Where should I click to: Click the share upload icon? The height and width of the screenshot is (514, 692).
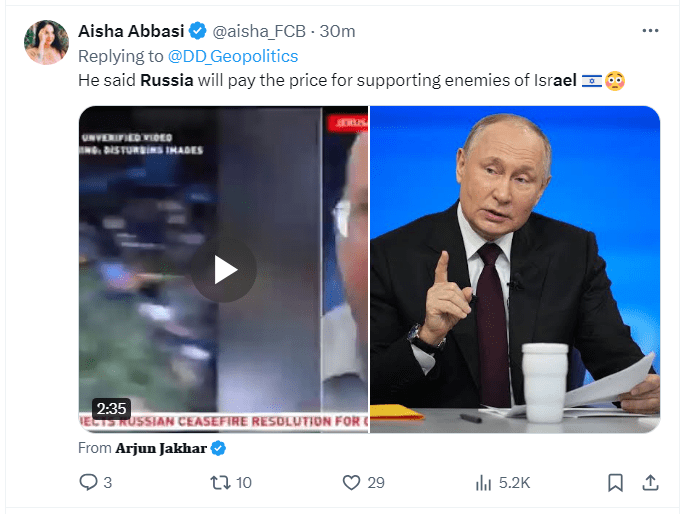[649, 482]
